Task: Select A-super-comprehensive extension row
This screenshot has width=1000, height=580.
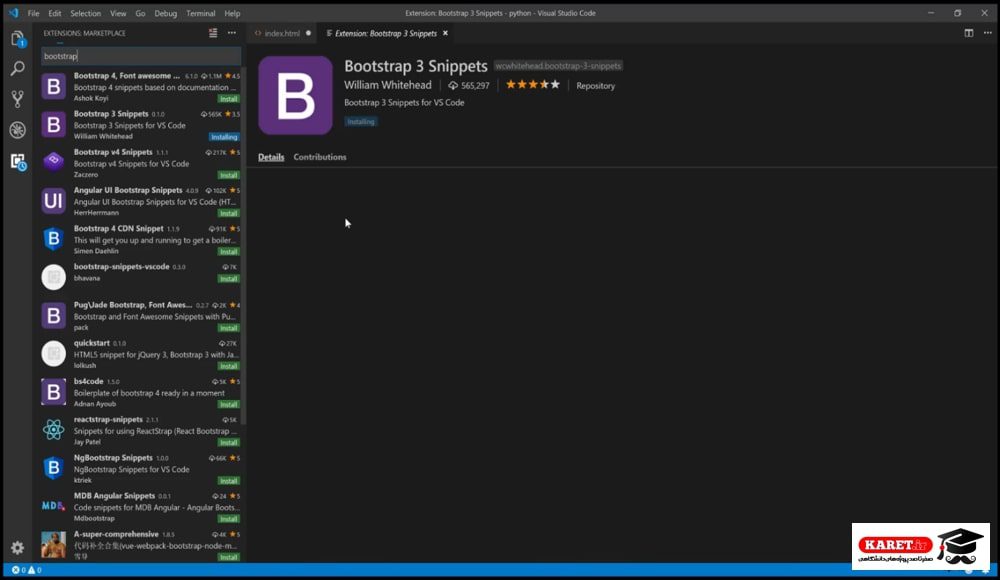Action: (x=141, y=545)
